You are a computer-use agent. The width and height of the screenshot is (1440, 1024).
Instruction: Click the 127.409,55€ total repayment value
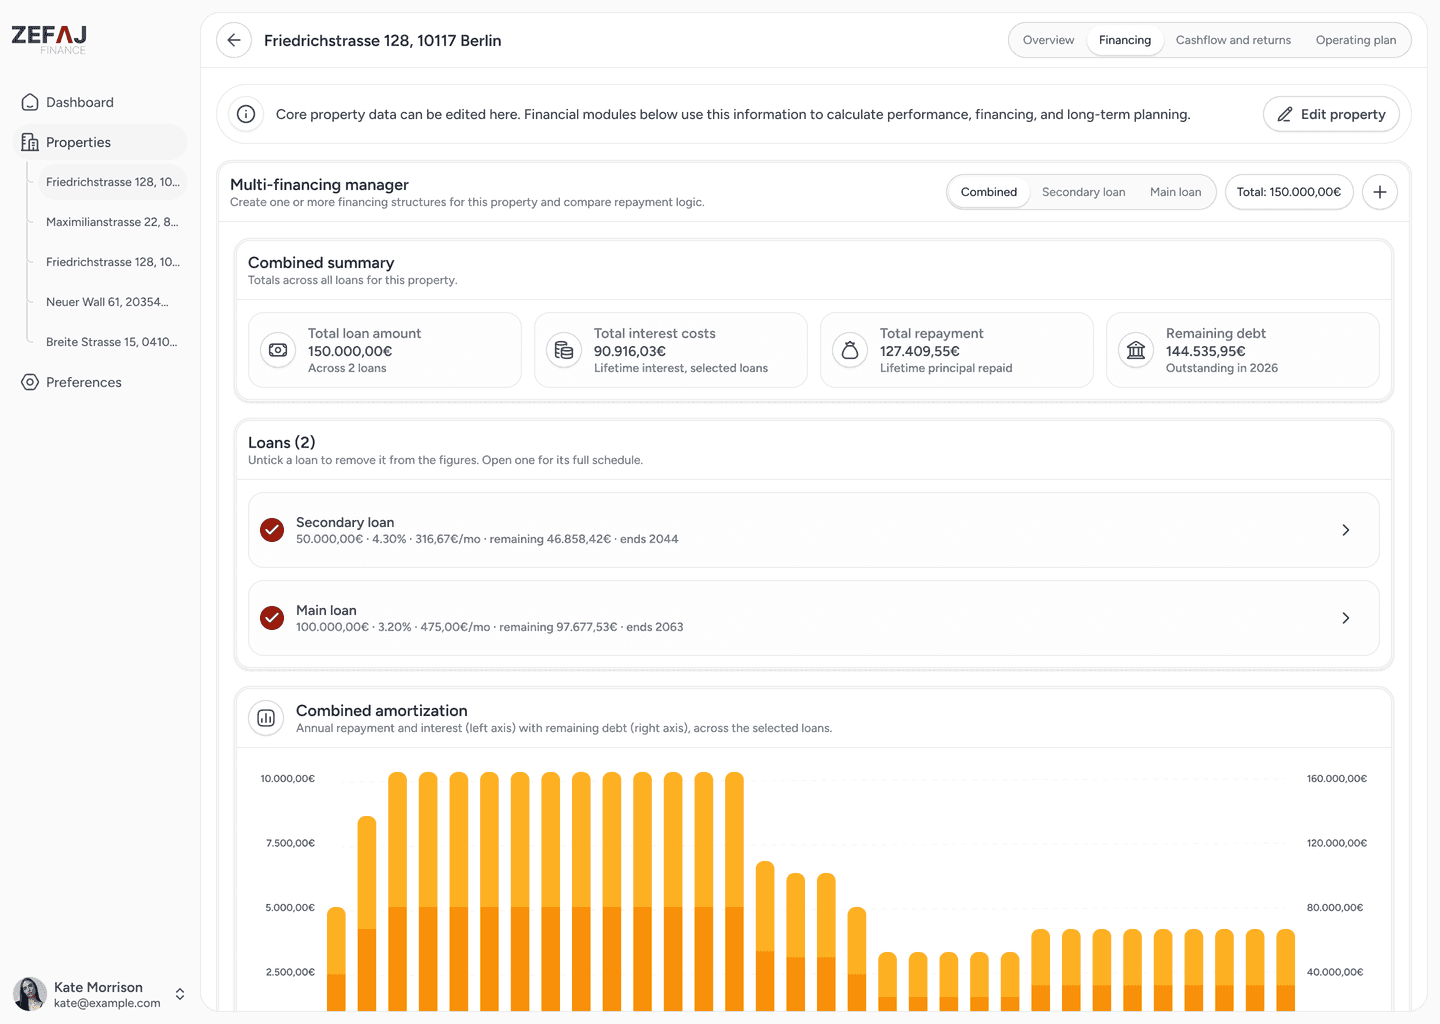coord(920,351)
